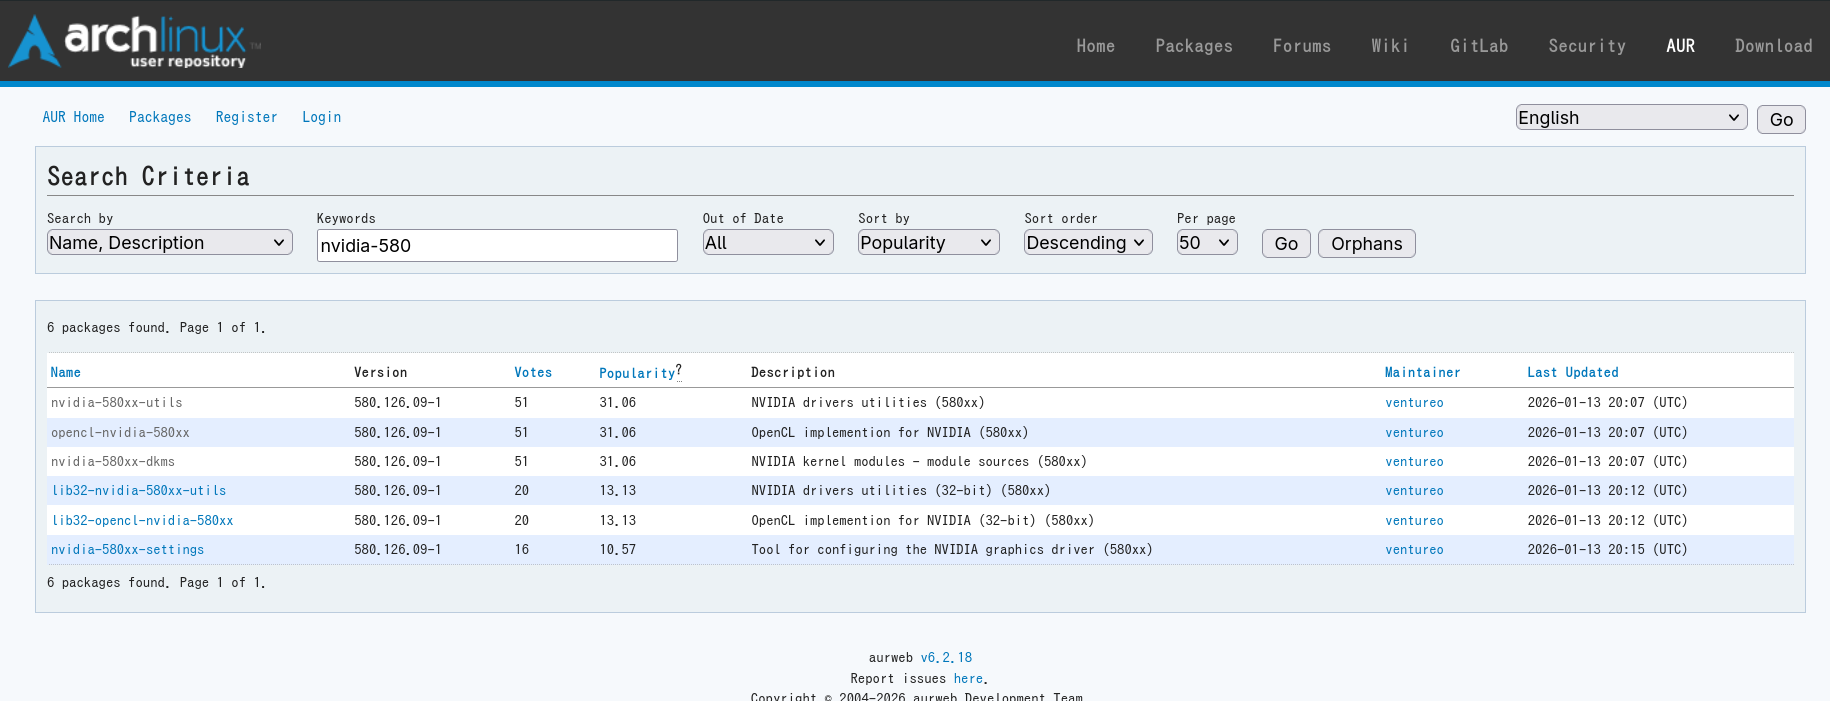Open nvidia-580xx-settings package link

(x=127, y=550)
